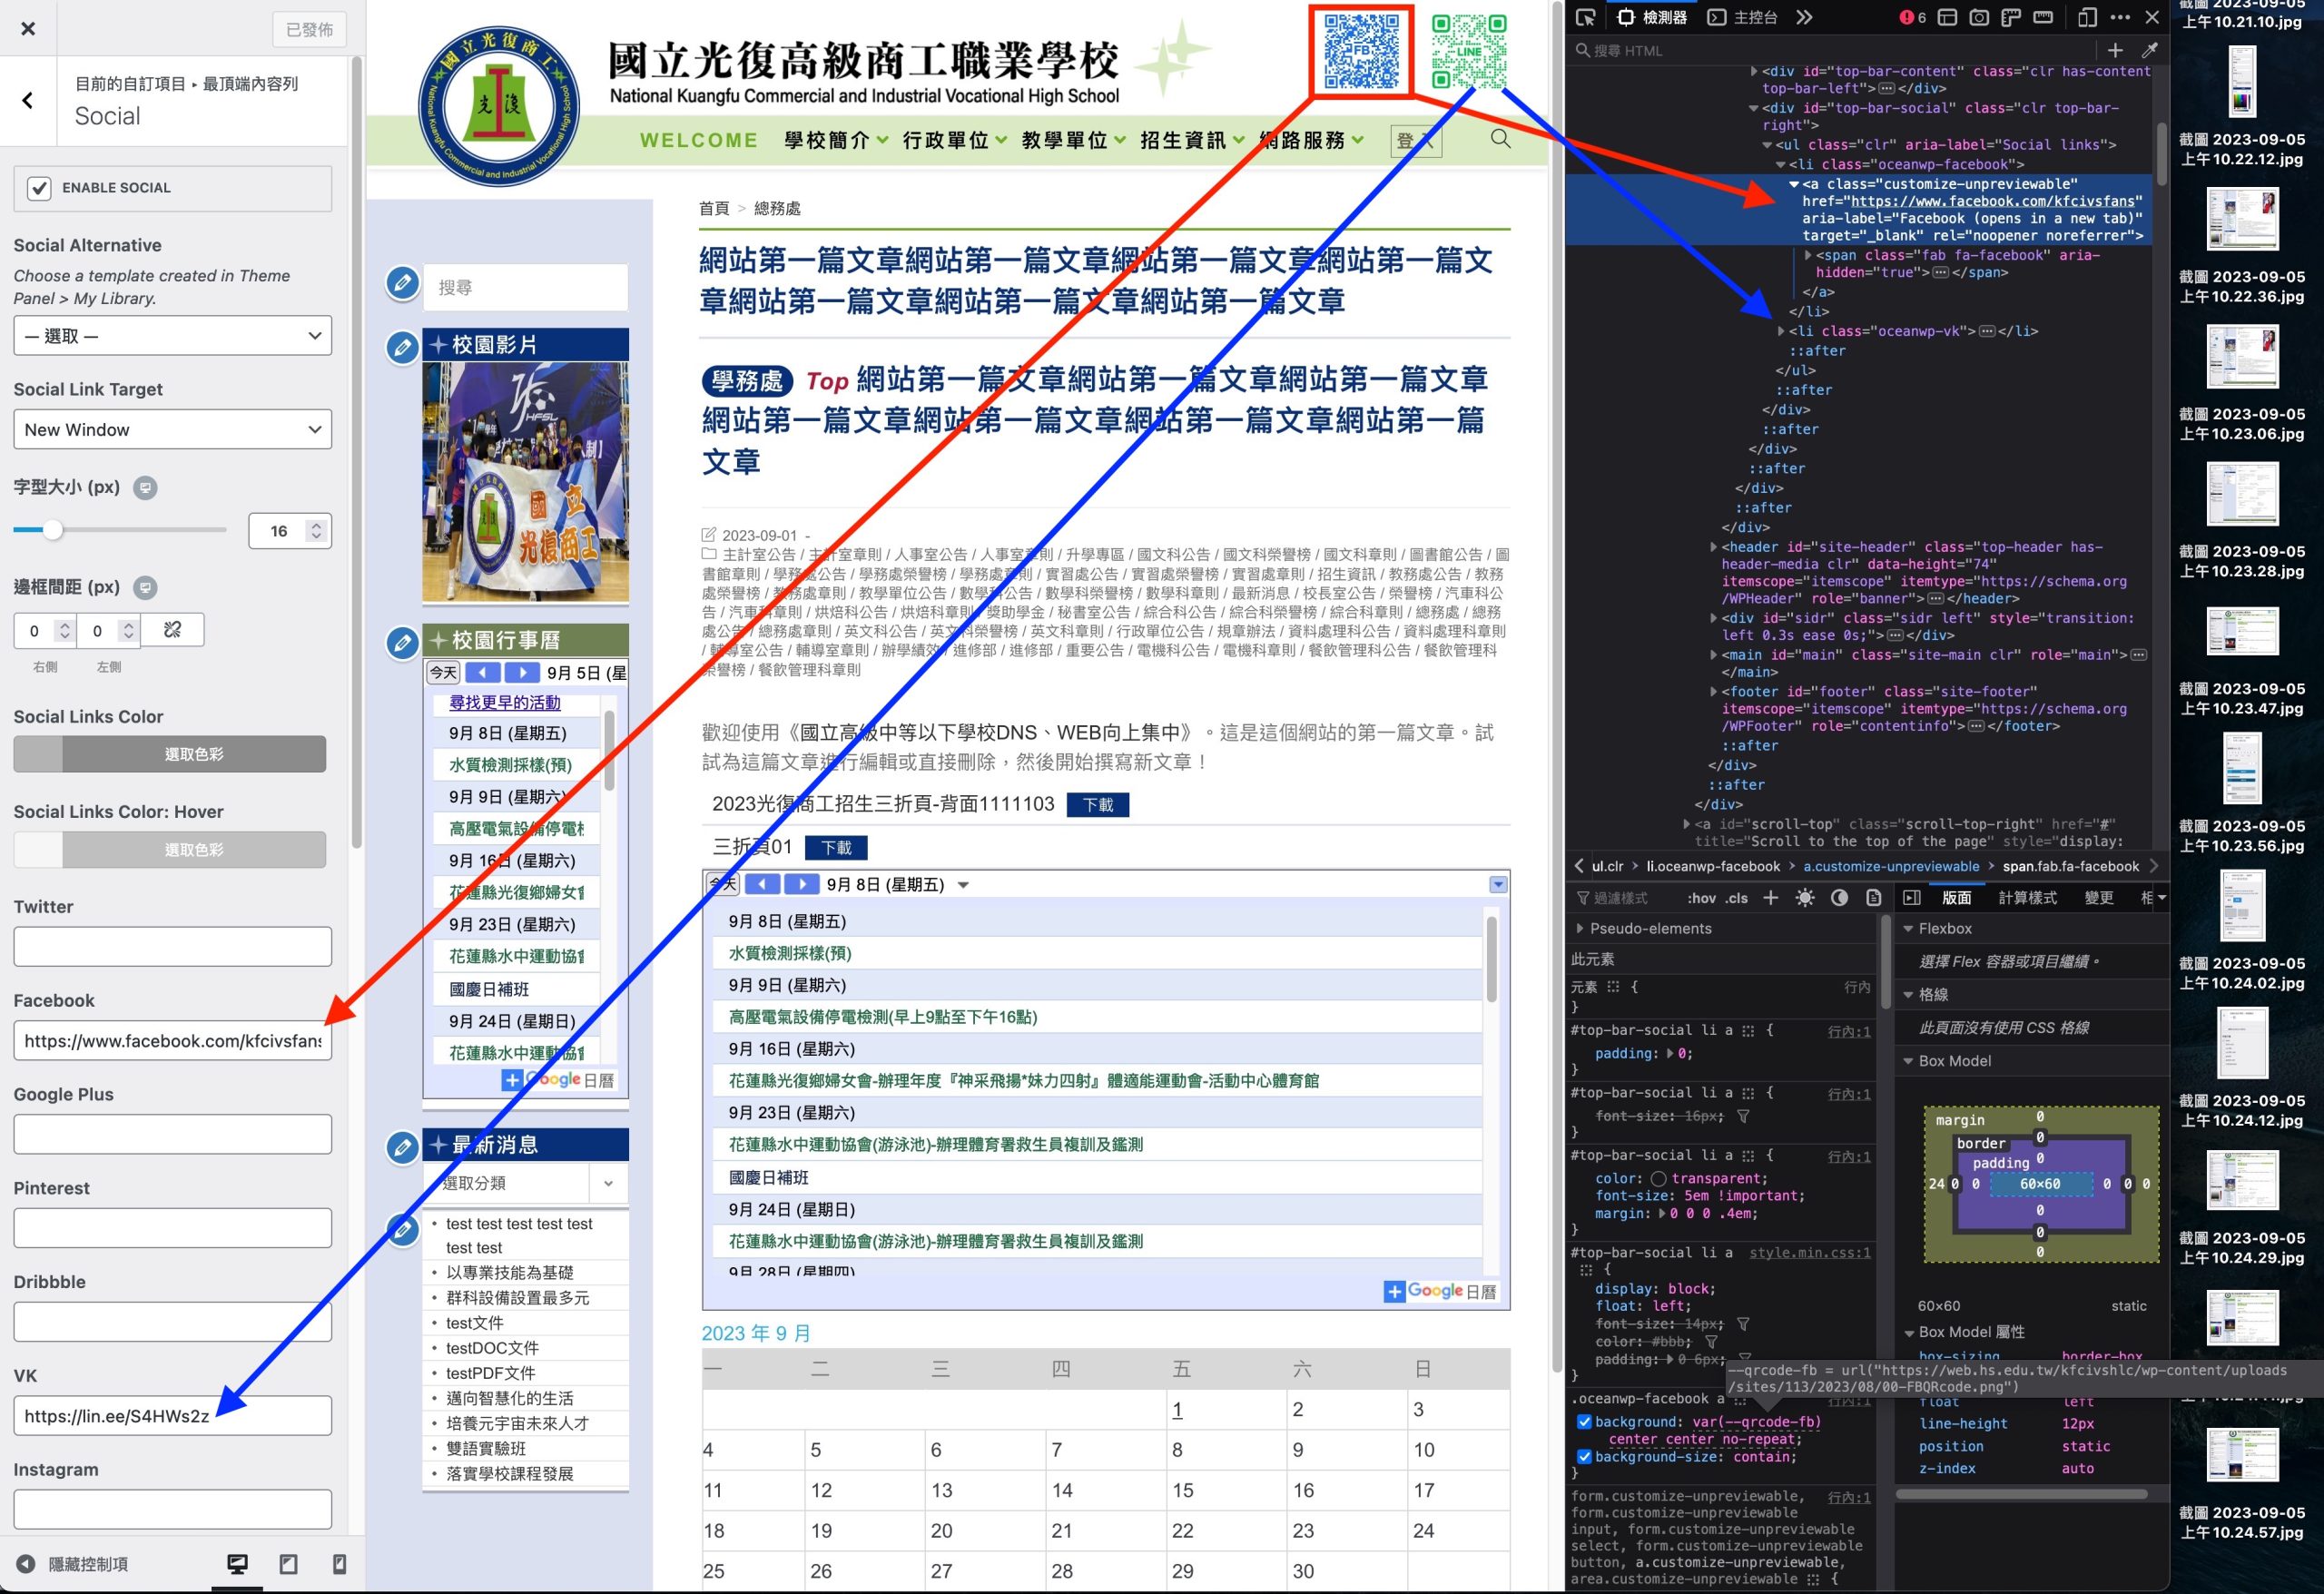Expand the footer#footer node
The height and width of the screenshot is (1594, 2324).
(x=1713, y=692)
